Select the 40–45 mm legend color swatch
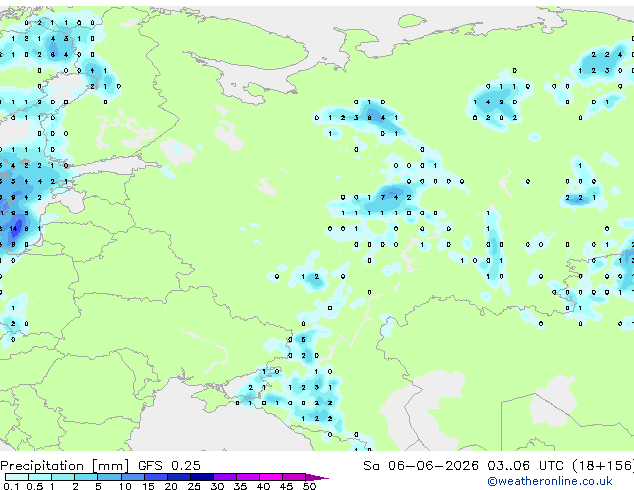This screenshot has height=490, width=634. [x=271, y=477]
